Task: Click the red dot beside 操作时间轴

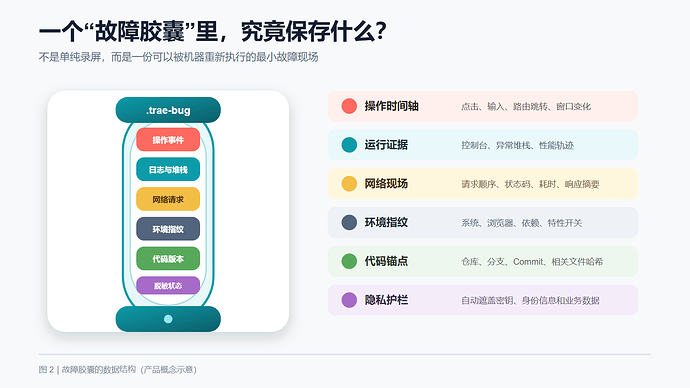Action: coord(349,106)
